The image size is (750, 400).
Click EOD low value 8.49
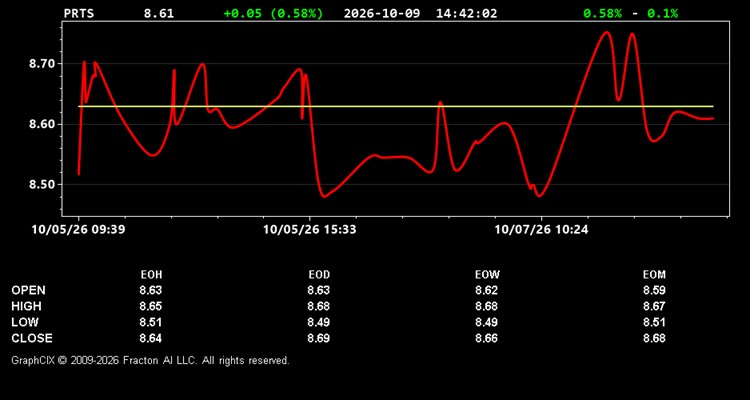click(319, 322)
